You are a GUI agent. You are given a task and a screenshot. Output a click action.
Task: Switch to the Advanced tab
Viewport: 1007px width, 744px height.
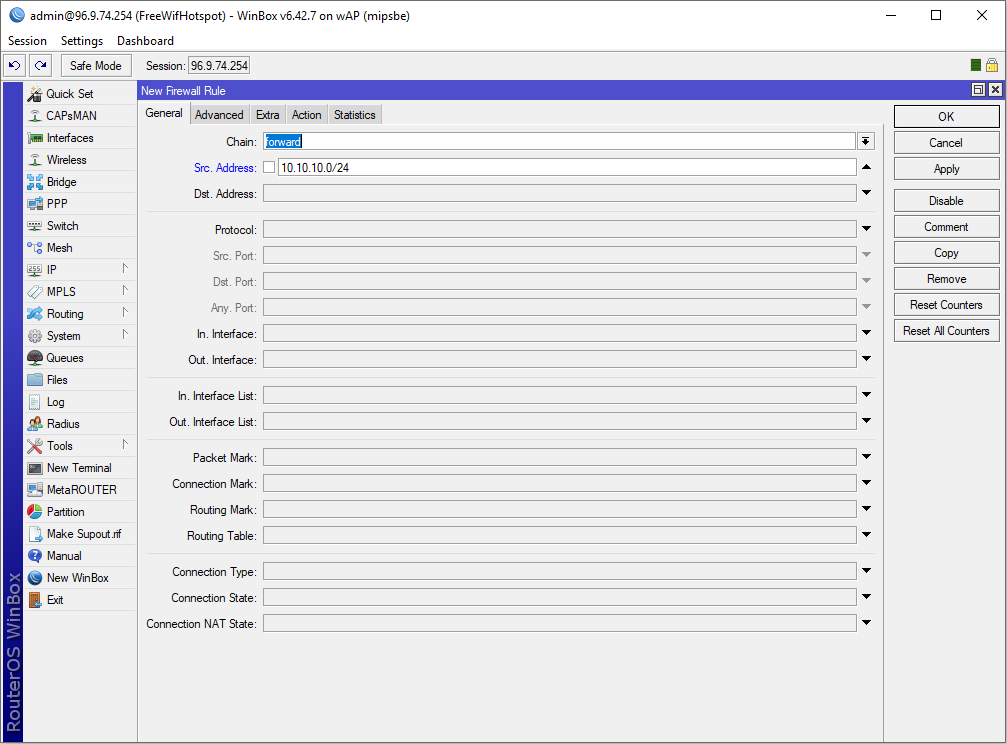coord(219,114)
